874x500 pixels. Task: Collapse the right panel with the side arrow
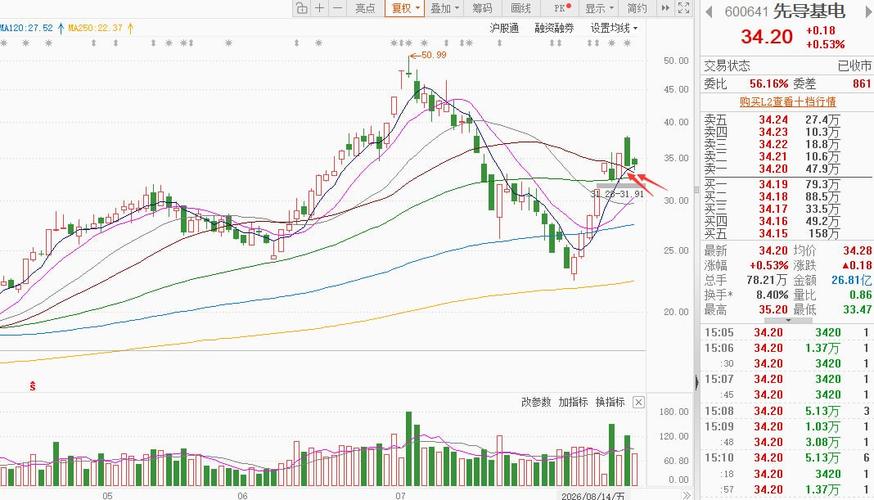point(696,382)
